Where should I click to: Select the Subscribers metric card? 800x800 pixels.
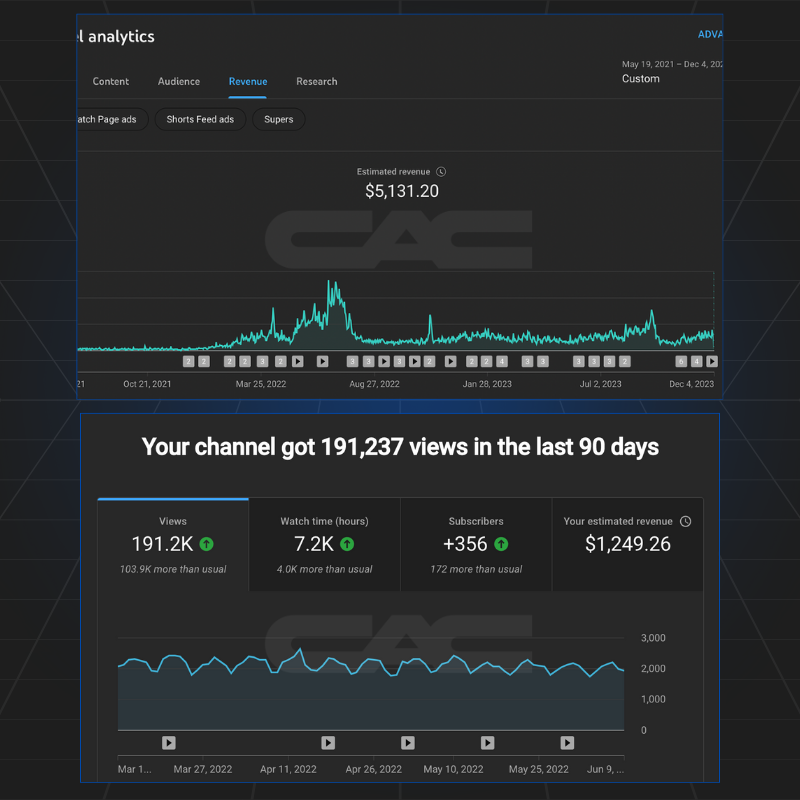pos(476,544)
